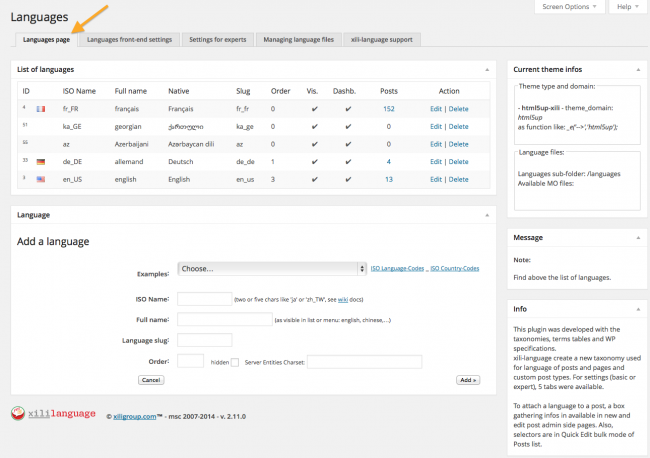650x458 pixels.
Task: Open the 4 posts link for allemand
Action: 388,162
